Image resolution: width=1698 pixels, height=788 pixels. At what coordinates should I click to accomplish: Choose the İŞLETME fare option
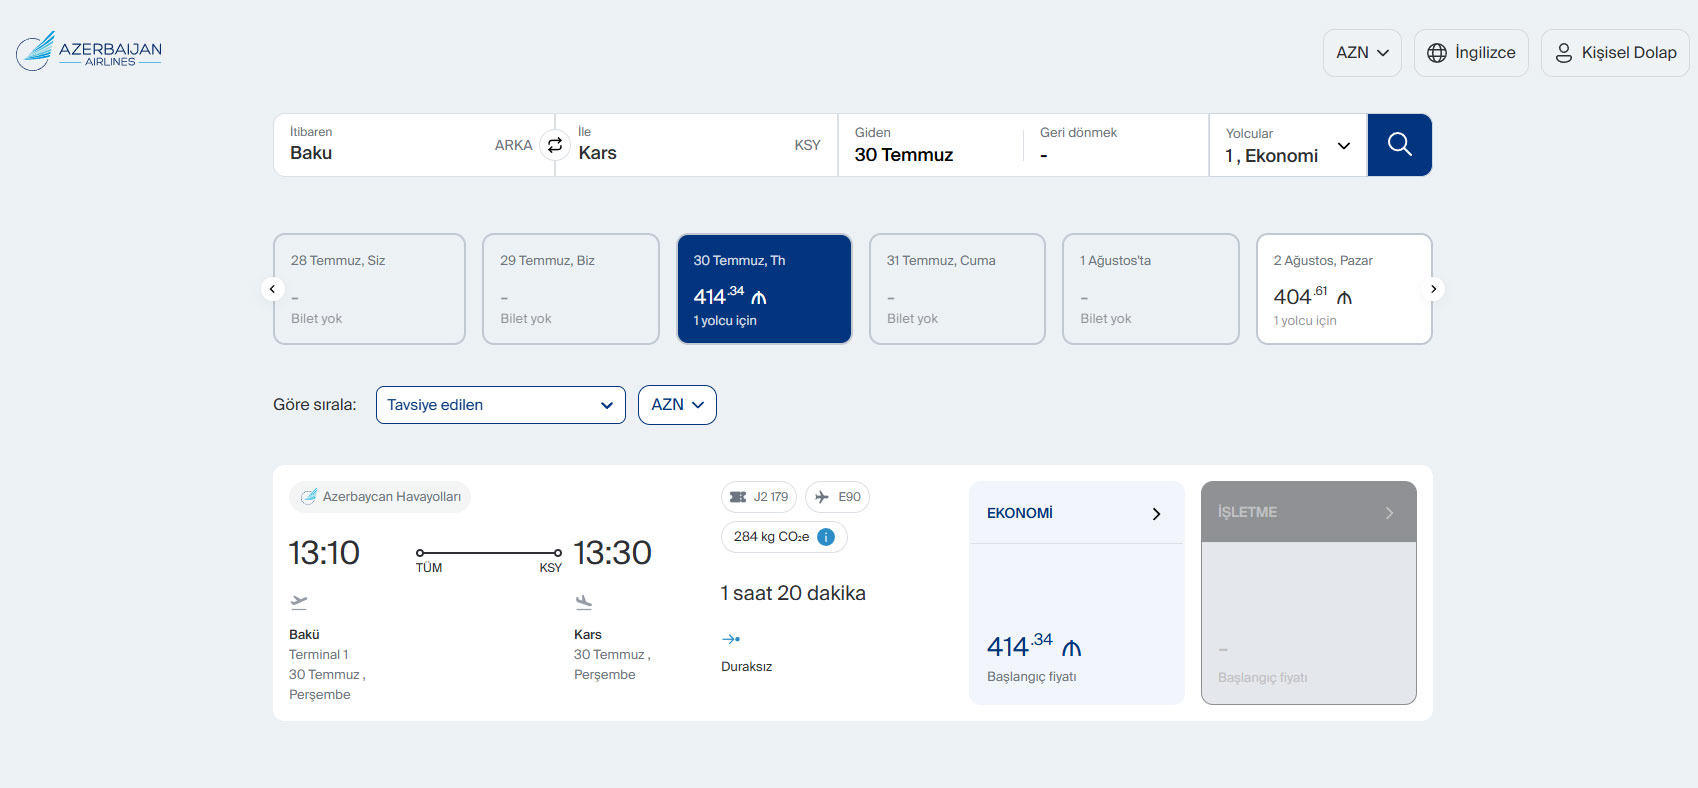click(1309, 593)
